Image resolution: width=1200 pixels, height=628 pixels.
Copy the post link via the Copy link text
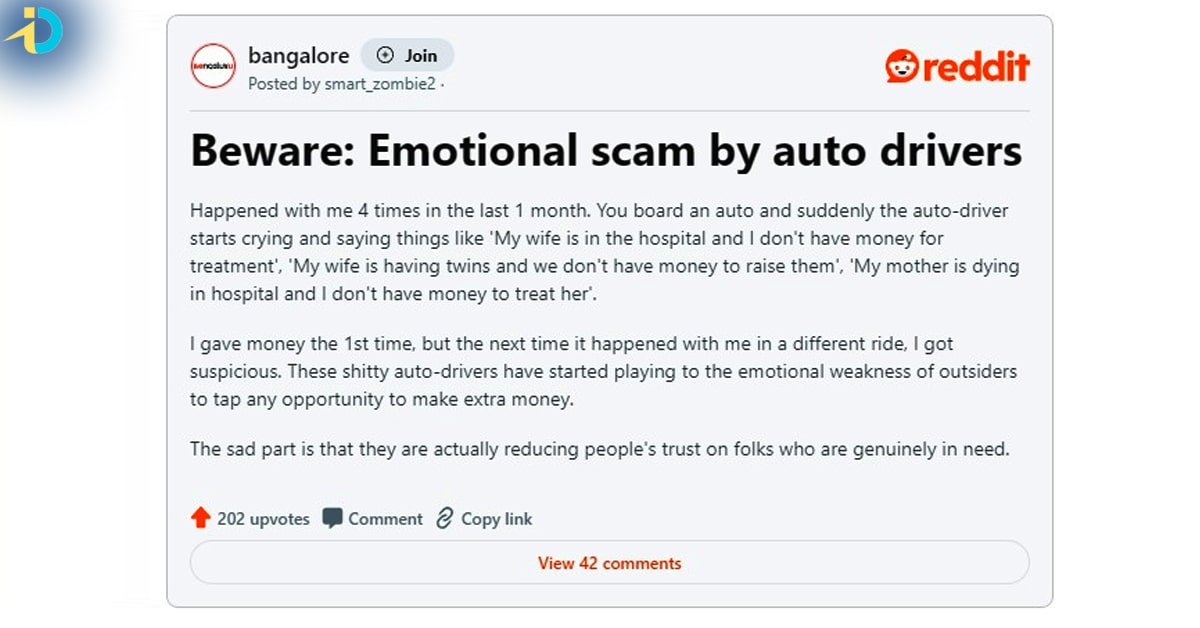pyautogui.click(x=496, y=519)
